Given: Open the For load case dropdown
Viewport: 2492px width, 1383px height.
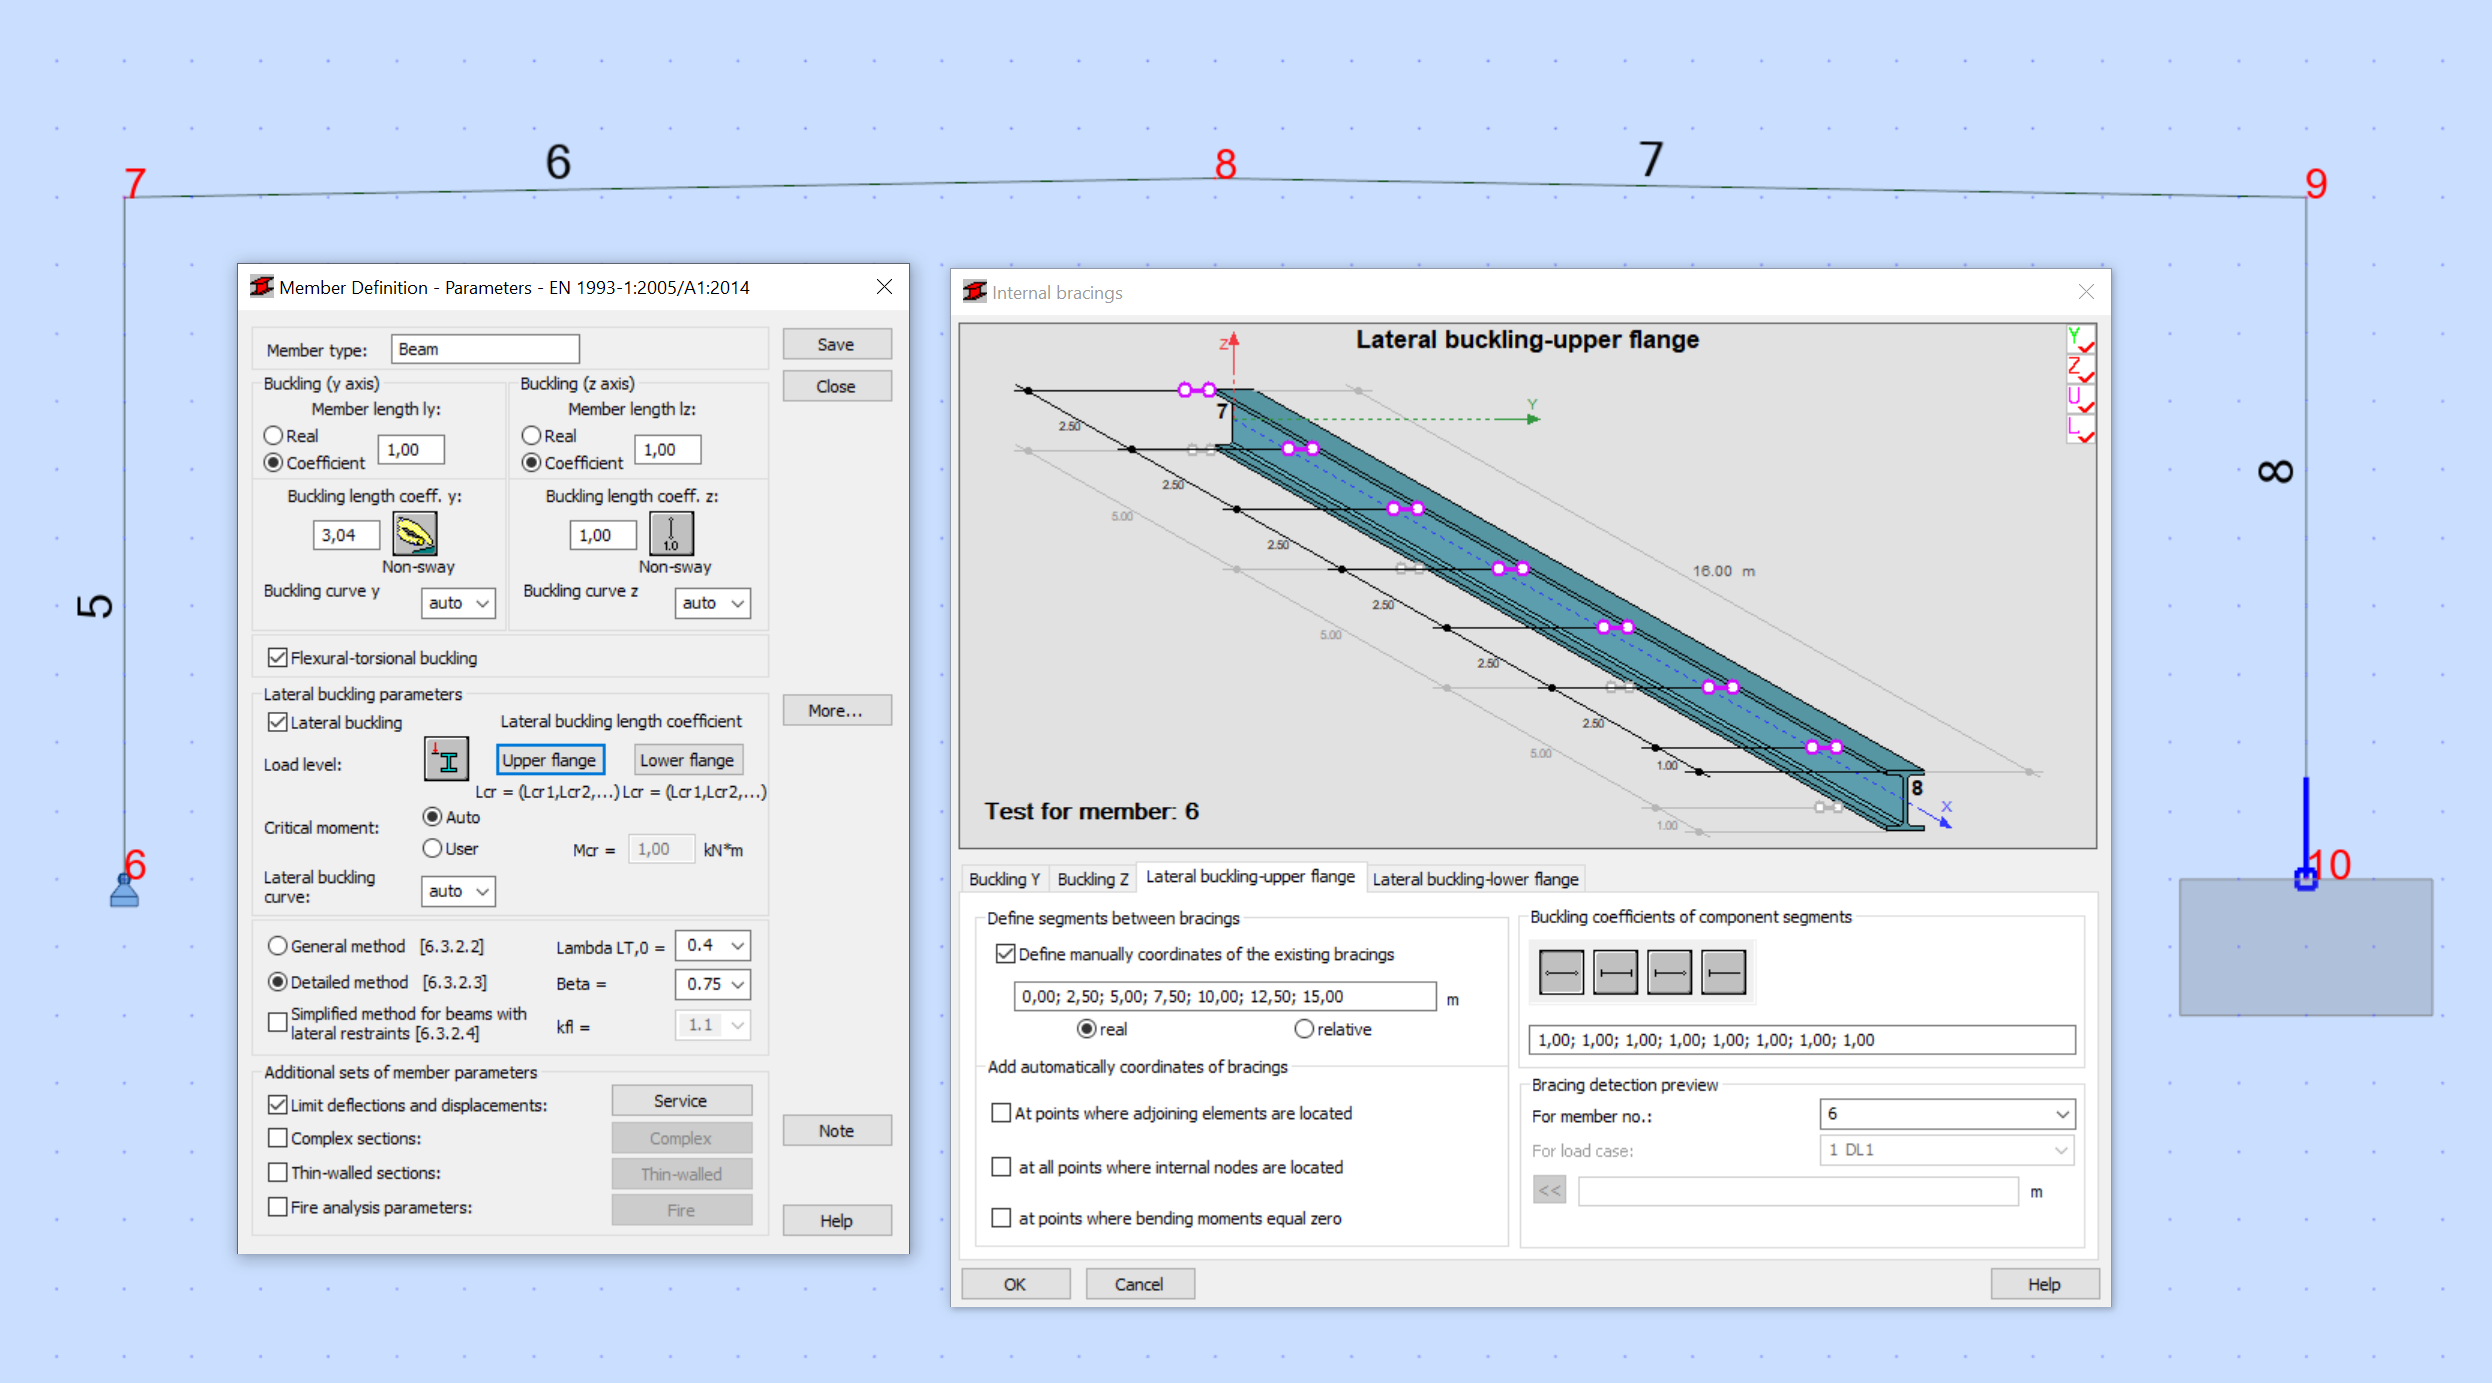Looking at the screenshot, I should tap(1945, 1150).
